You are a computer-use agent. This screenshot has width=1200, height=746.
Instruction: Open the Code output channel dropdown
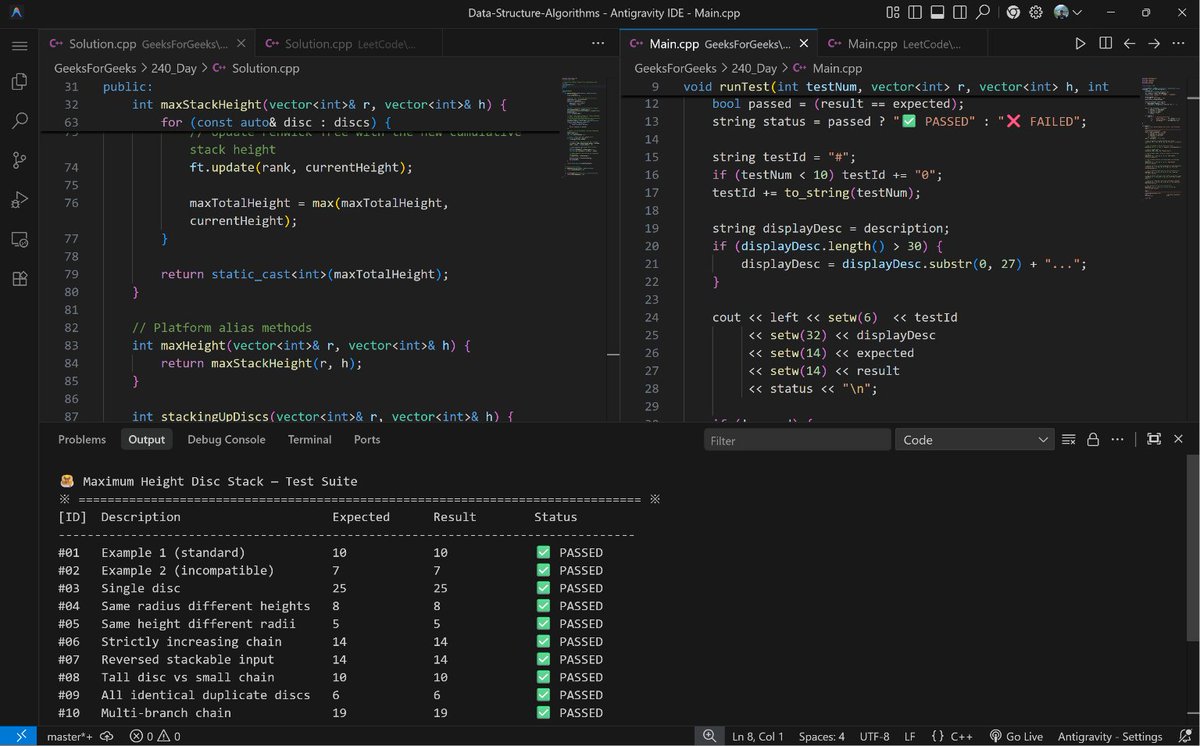pyautogui.click(x=974, y=440)
